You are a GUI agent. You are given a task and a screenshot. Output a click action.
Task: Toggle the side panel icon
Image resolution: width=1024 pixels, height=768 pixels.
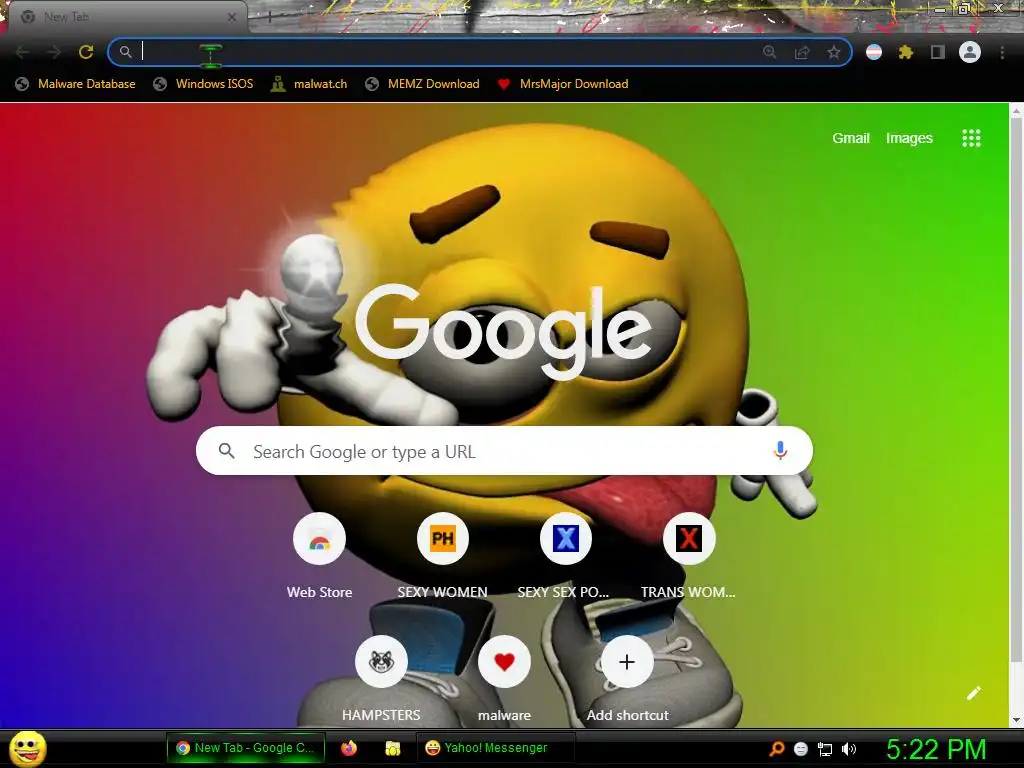coord(938,52)
